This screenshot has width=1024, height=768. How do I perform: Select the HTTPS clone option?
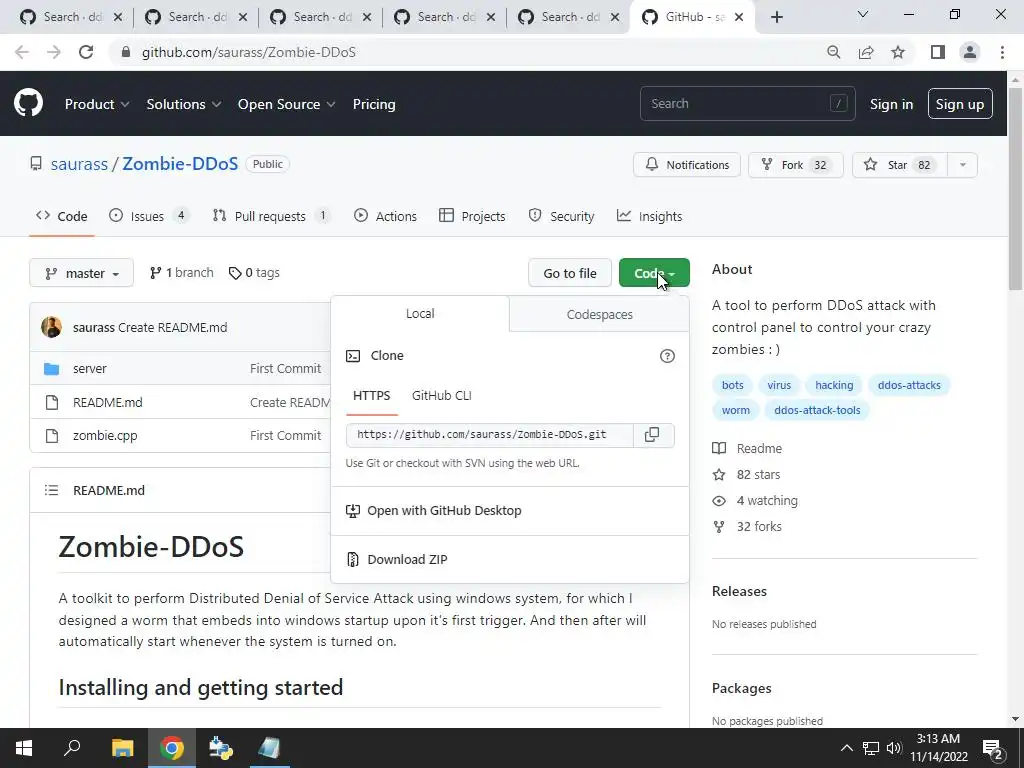(x=372, y=396)
